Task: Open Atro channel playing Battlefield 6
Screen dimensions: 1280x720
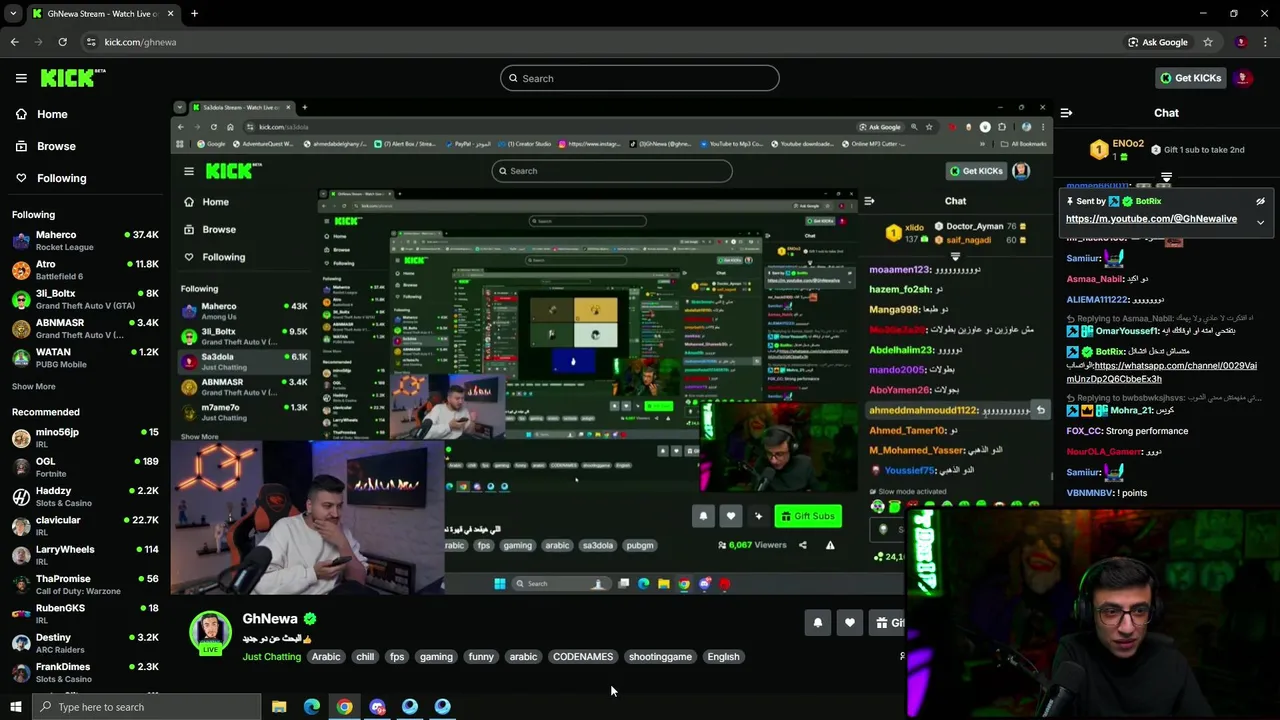Action: pos(85,270)
